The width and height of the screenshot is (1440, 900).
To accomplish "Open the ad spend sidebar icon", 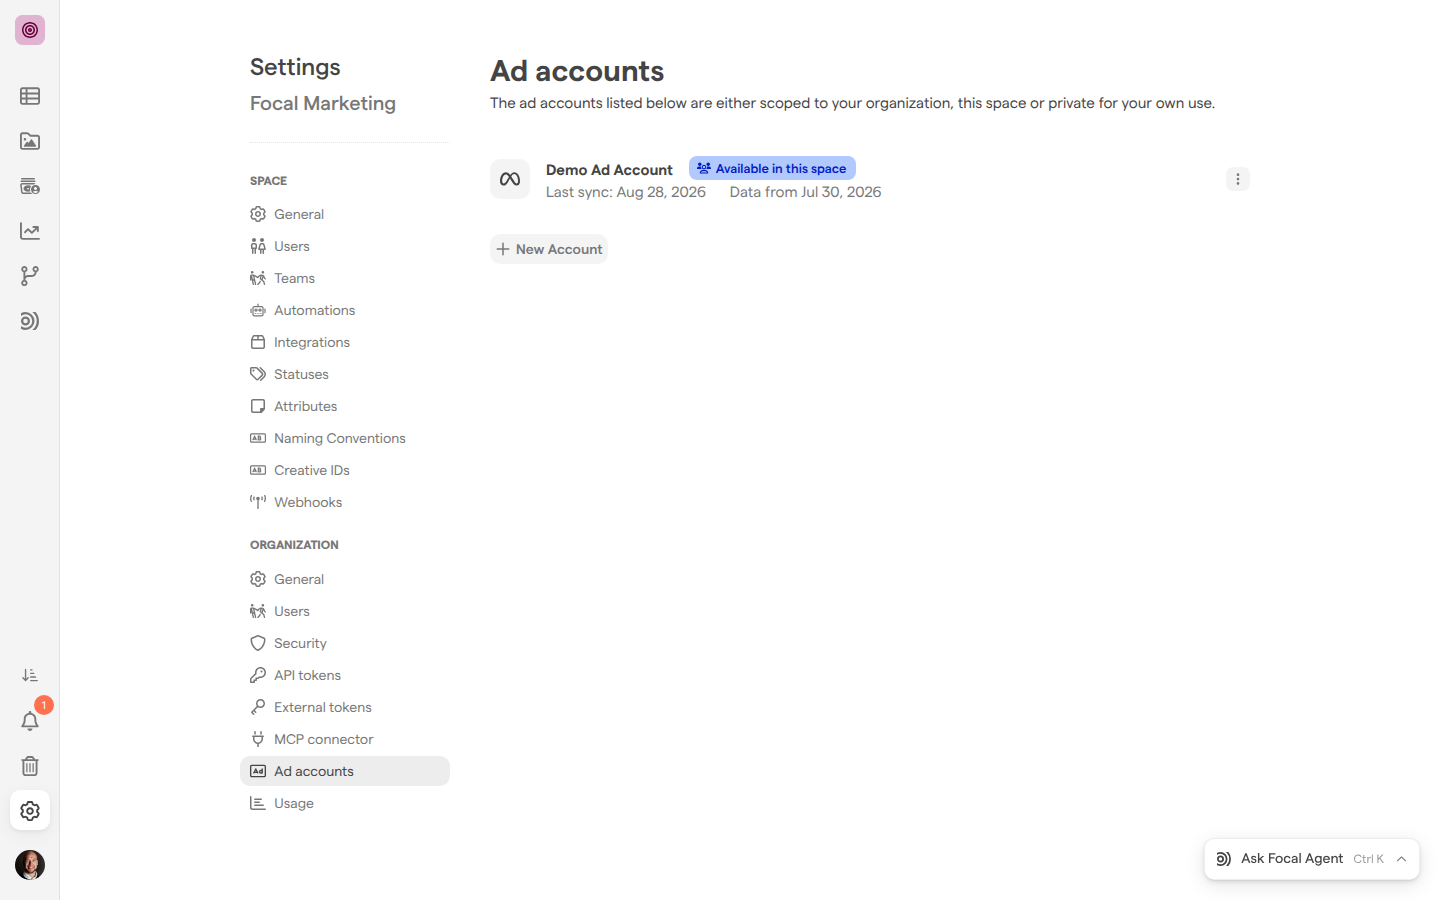I will point(30,186).
